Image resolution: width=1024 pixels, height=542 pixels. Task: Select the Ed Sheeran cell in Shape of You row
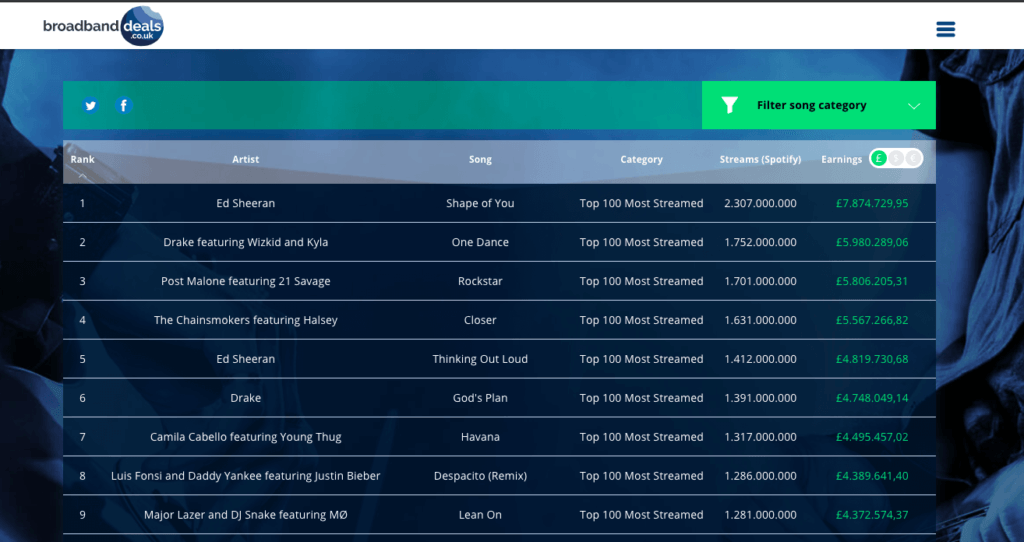pyautogui.click(x=246, y=203)
